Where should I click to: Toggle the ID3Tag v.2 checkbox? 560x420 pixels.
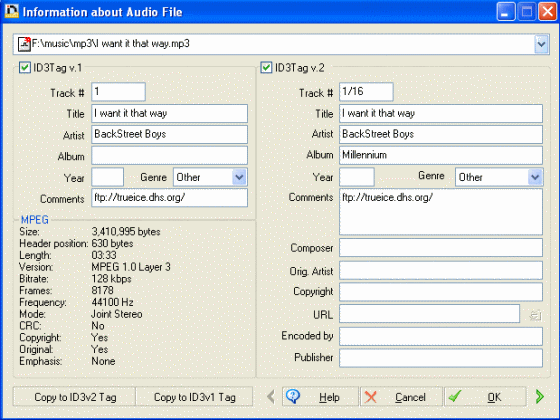pyautogui.click(x=266, y=67)
